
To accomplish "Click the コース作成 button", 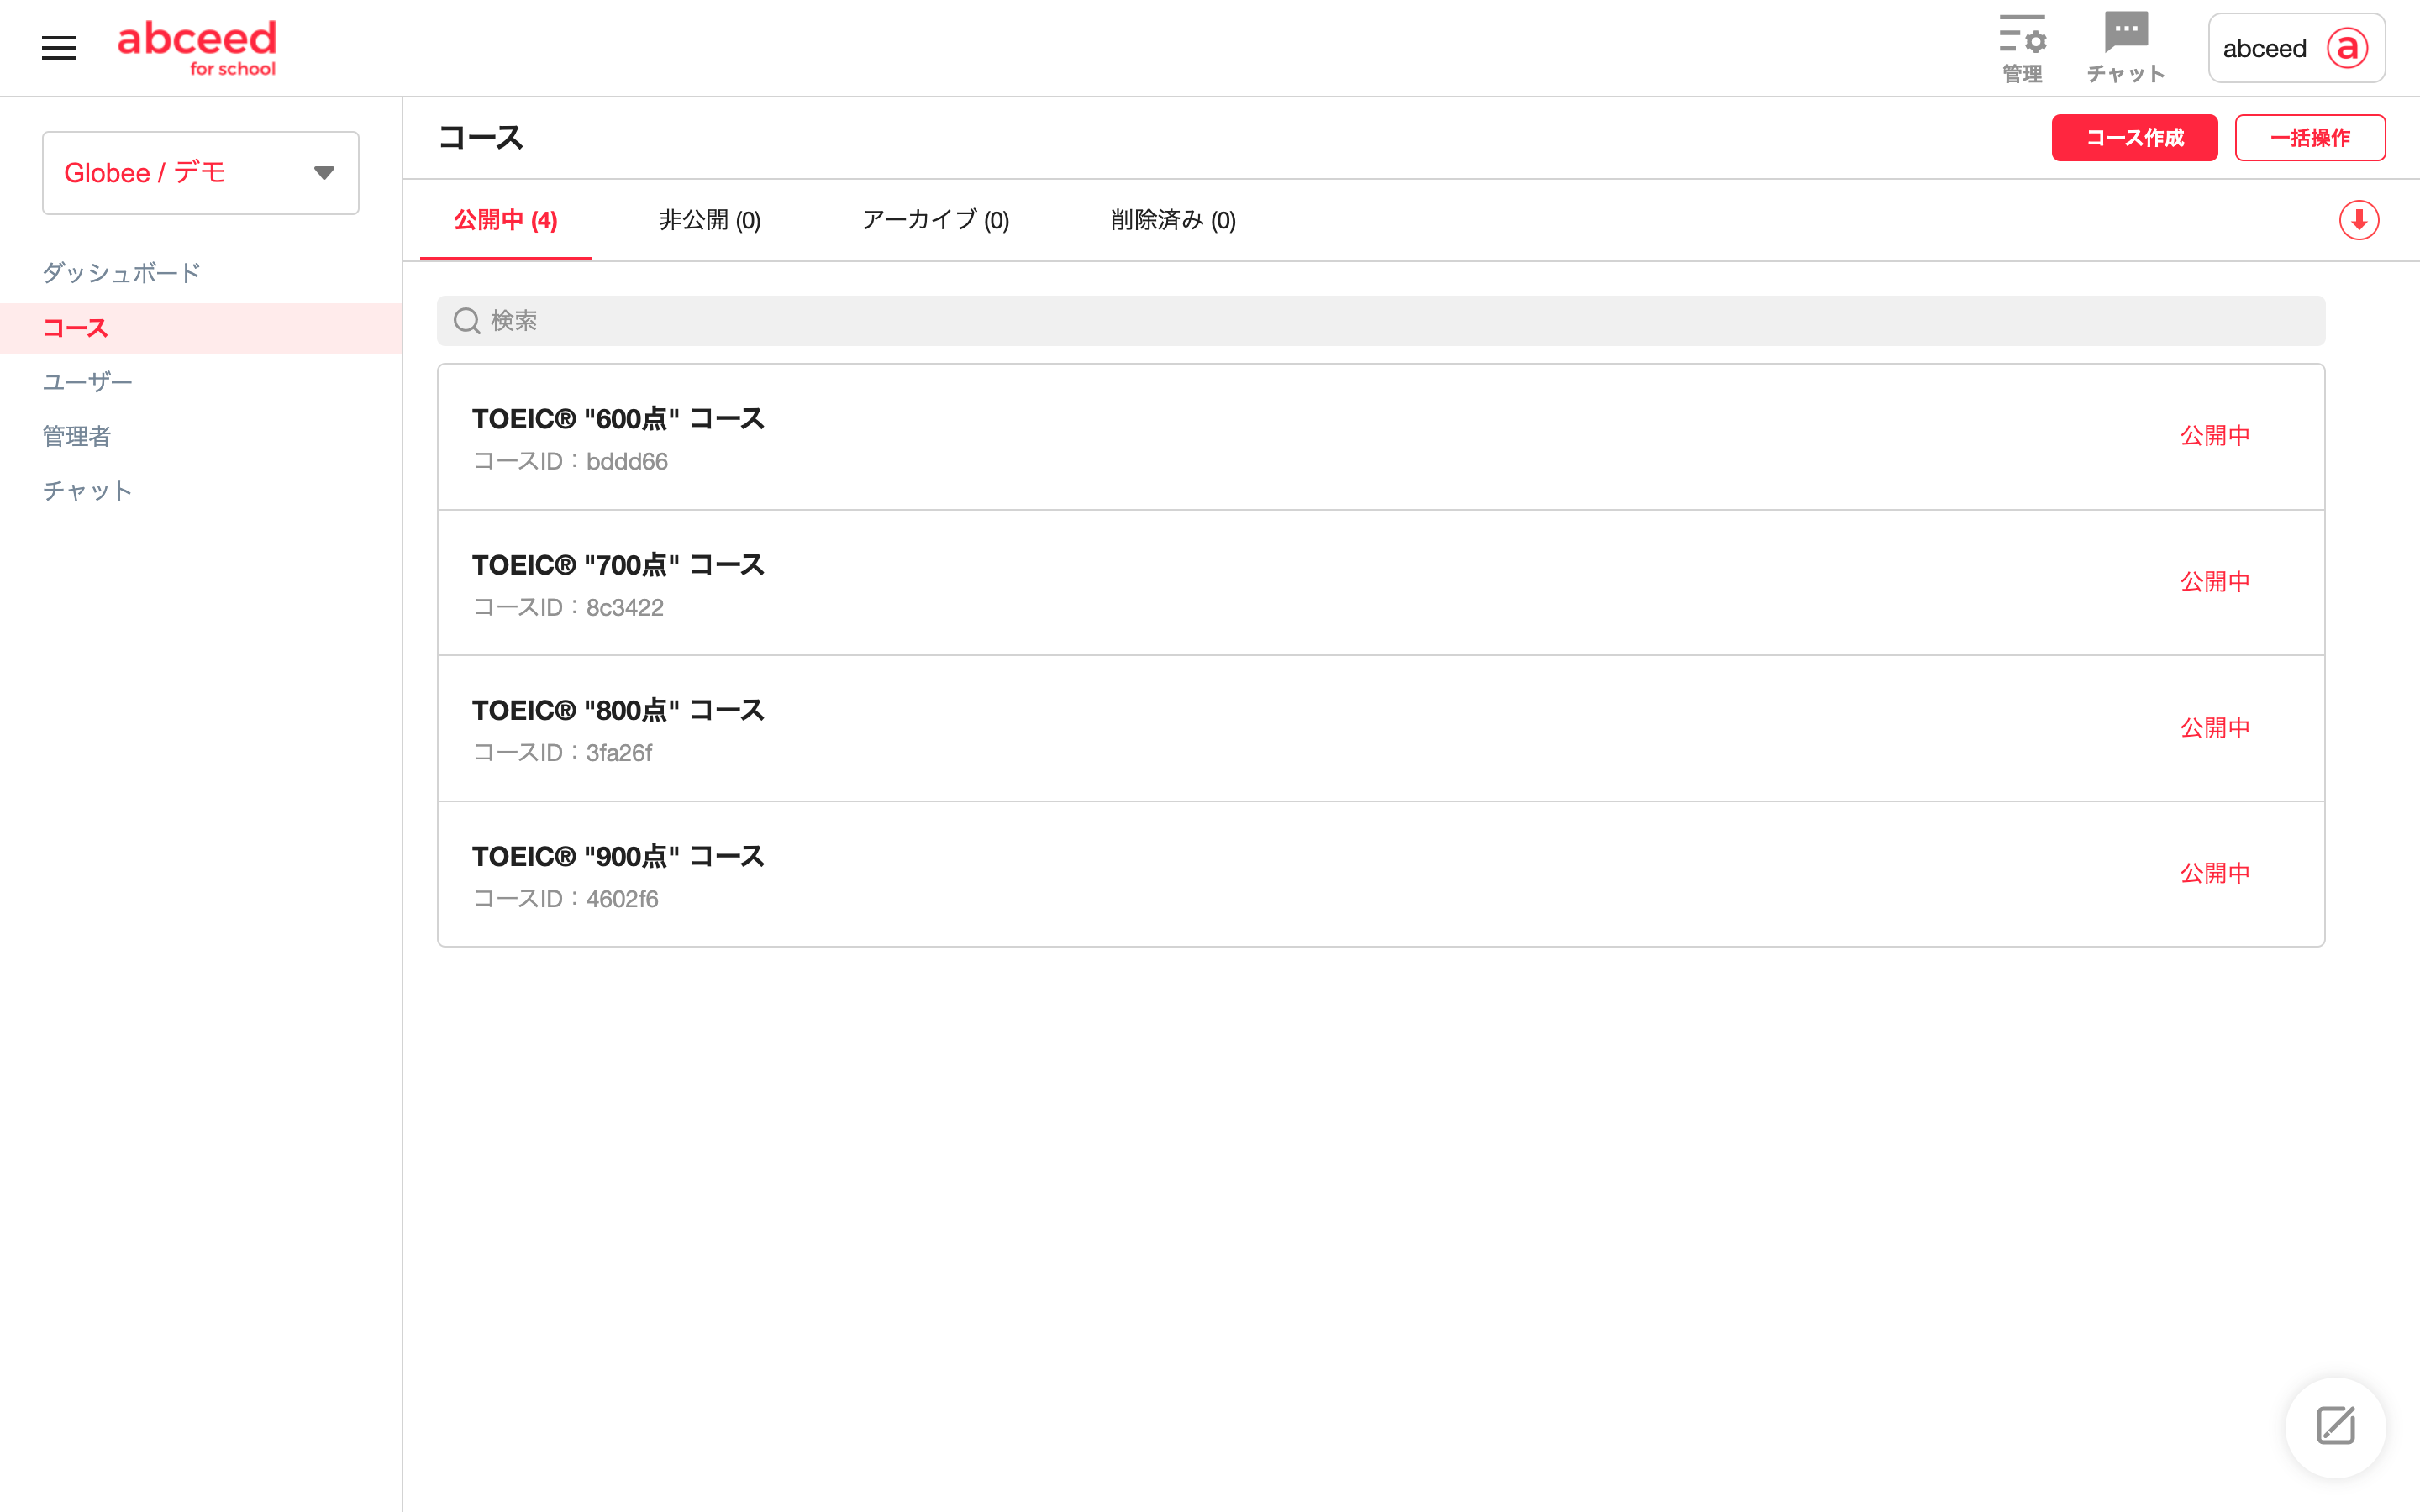I will tap(2135, 138).
